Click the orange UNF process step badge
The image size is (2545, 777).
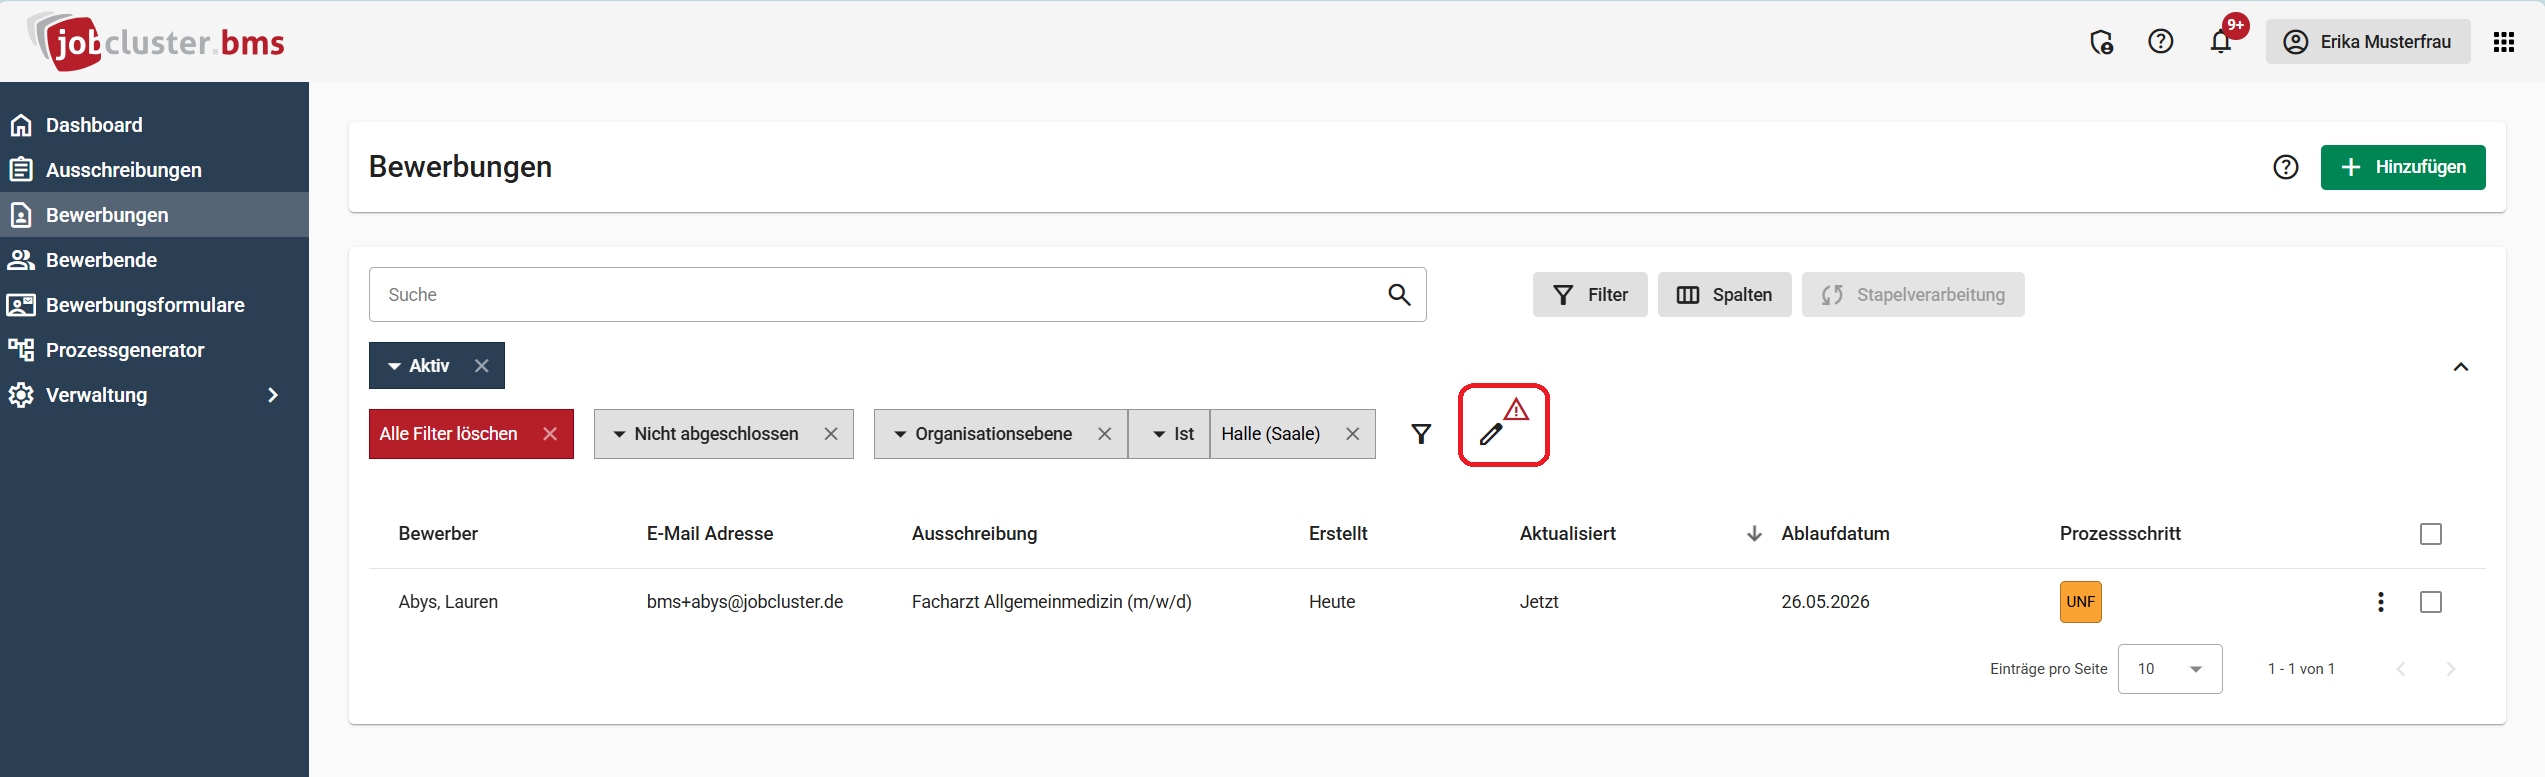pyautogui.click(x=2080, y=602)
